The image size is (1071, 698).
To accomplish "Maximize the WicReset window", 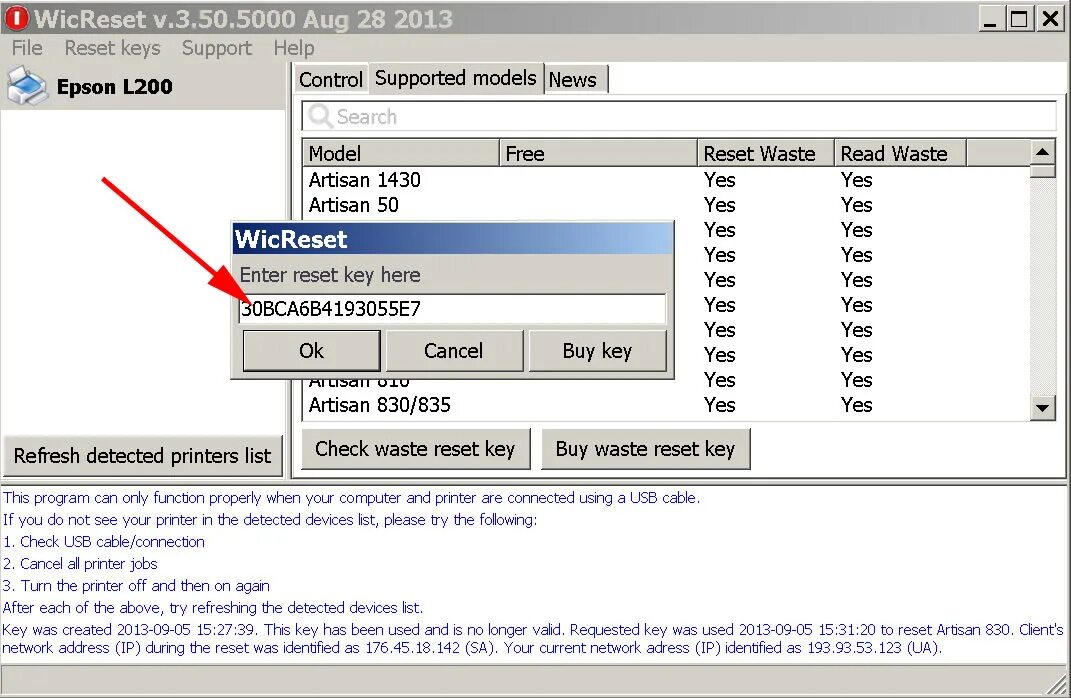I will [1019, 18].
